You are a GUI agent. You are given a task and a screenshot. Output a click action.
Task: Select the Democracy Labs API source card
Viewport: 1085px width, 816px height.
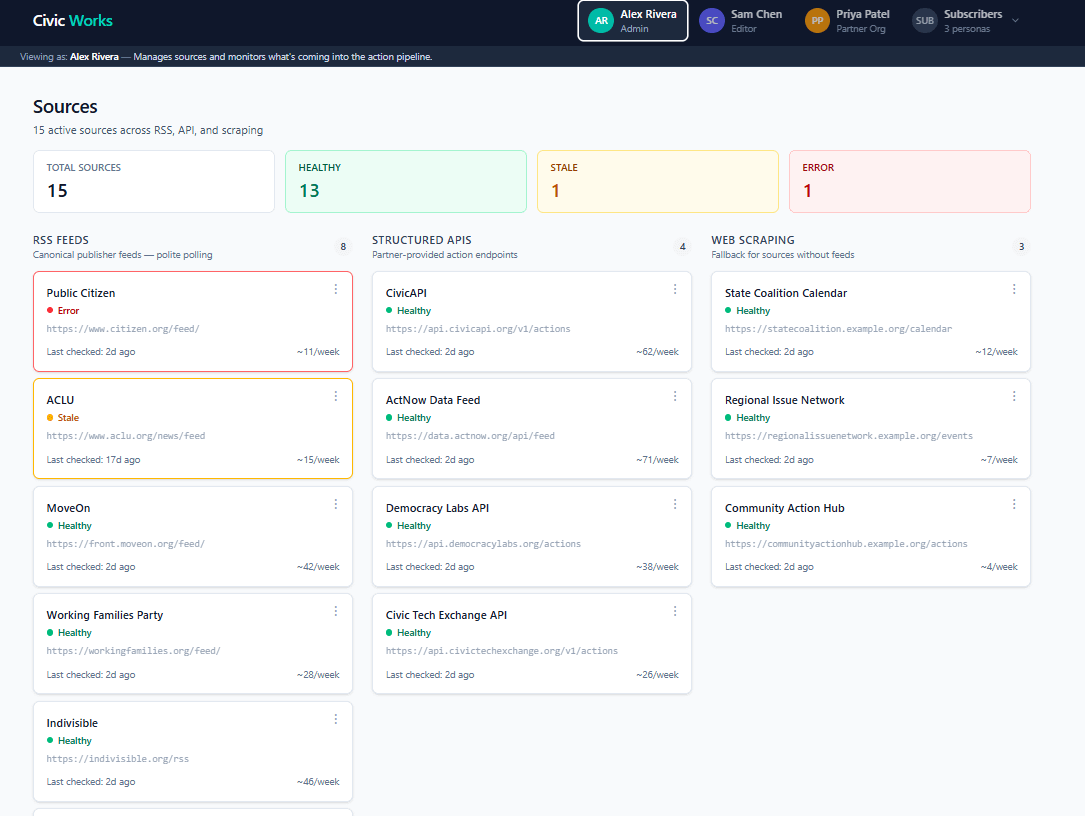tap(531, 536)
